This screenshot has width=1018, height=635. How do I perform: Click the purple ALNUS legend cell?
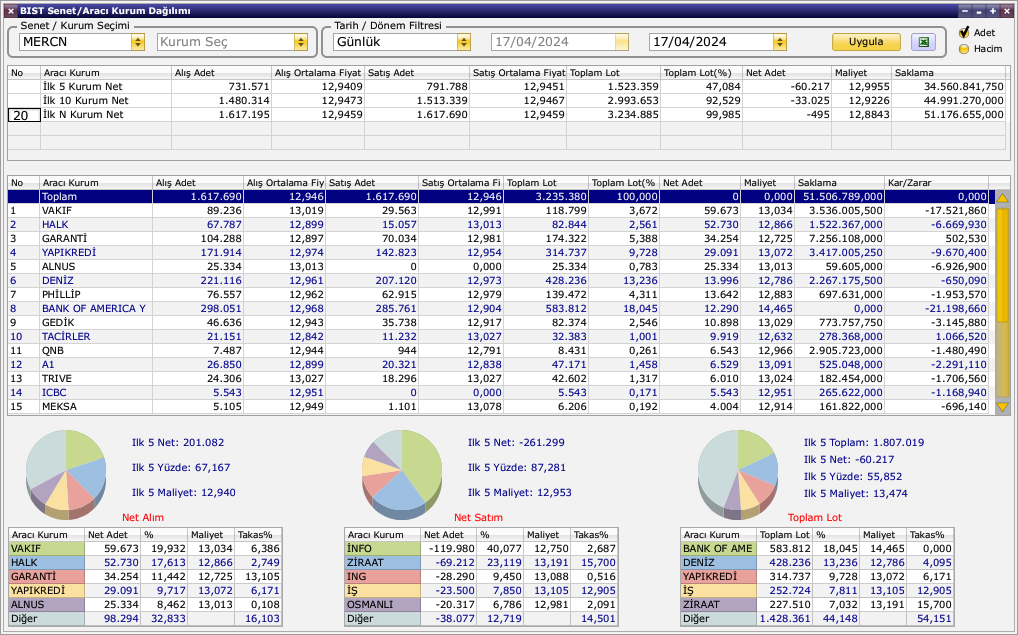pos(47,604)
